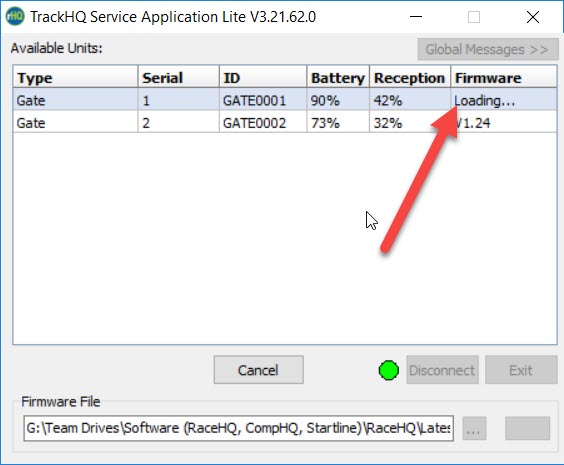Select the GATE0002 unit row
Viewport: 564px width, 465px height.
pos(285,122)
